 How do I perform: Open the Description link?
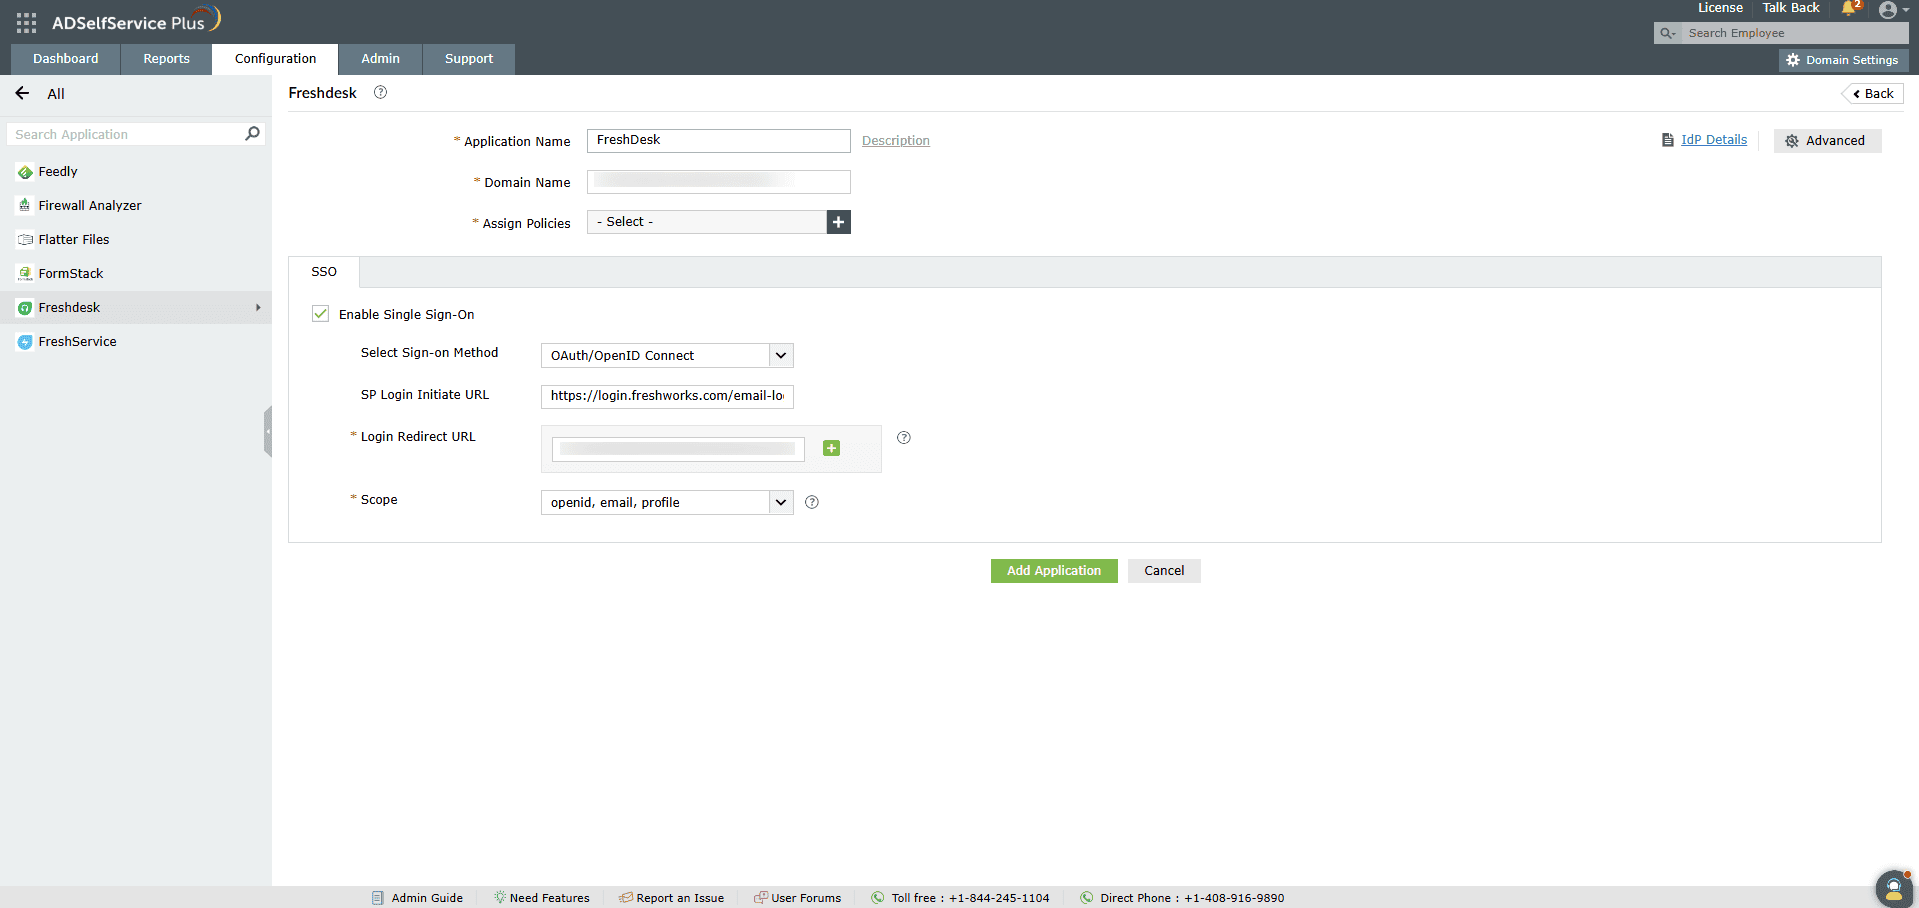coord(895,140)
